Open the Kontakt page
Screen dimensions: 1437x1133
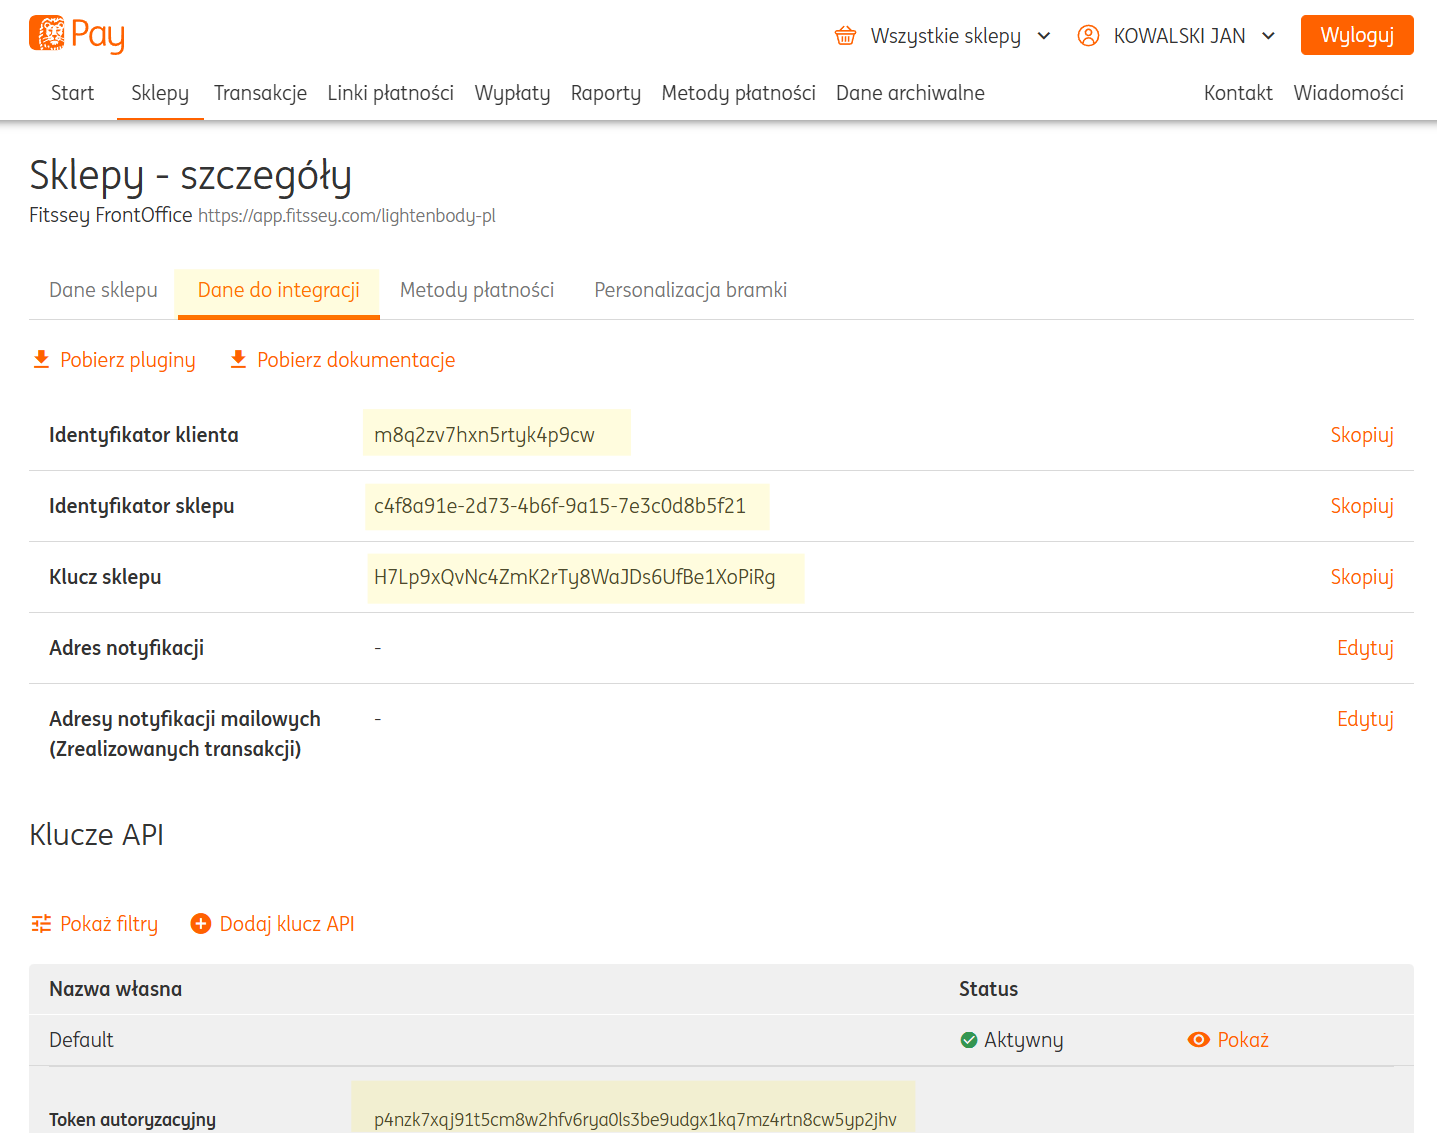click(1238, 93)
